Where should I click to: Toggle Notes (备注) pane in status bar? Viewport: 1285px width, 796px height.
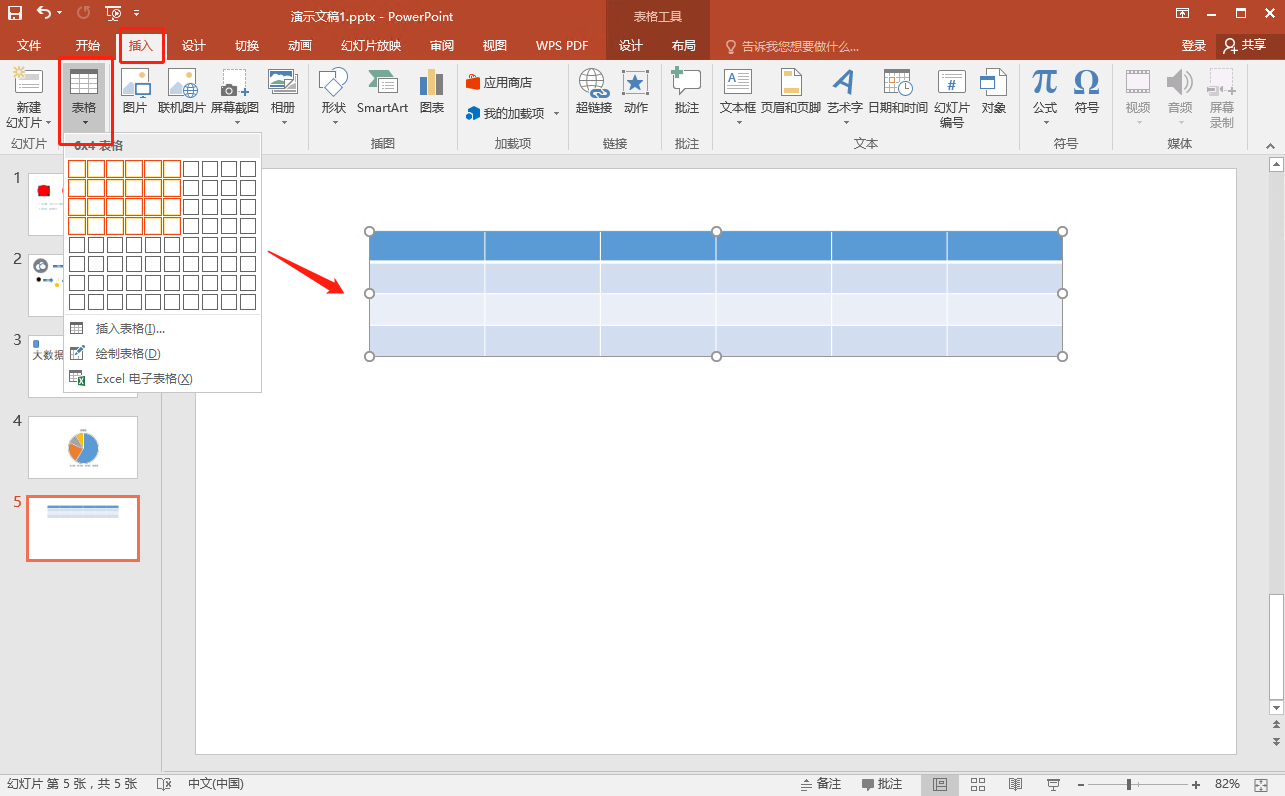pos(821,784)
